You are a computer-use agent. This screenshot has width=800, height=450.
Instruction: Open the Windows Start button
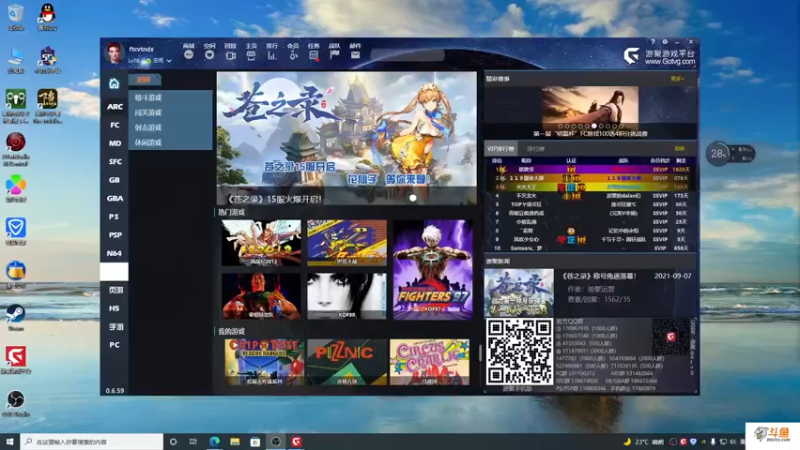point(10,441)
